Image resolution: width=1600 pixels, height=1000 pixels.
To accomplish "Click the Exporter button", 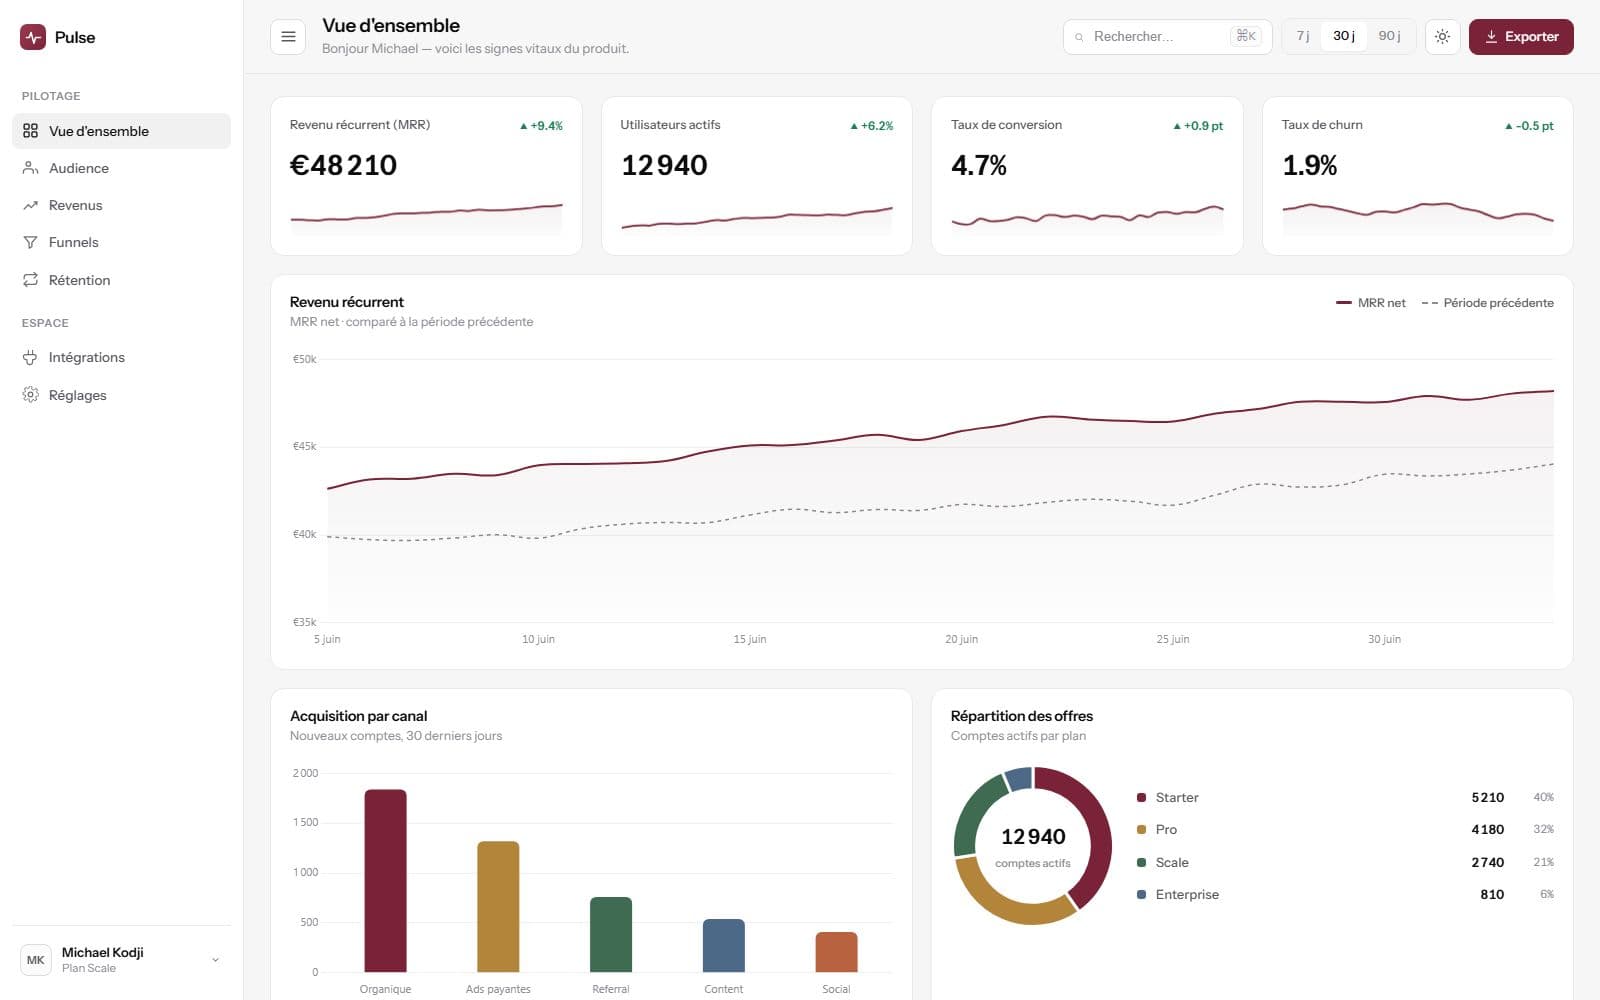I will pos(1521,37).
